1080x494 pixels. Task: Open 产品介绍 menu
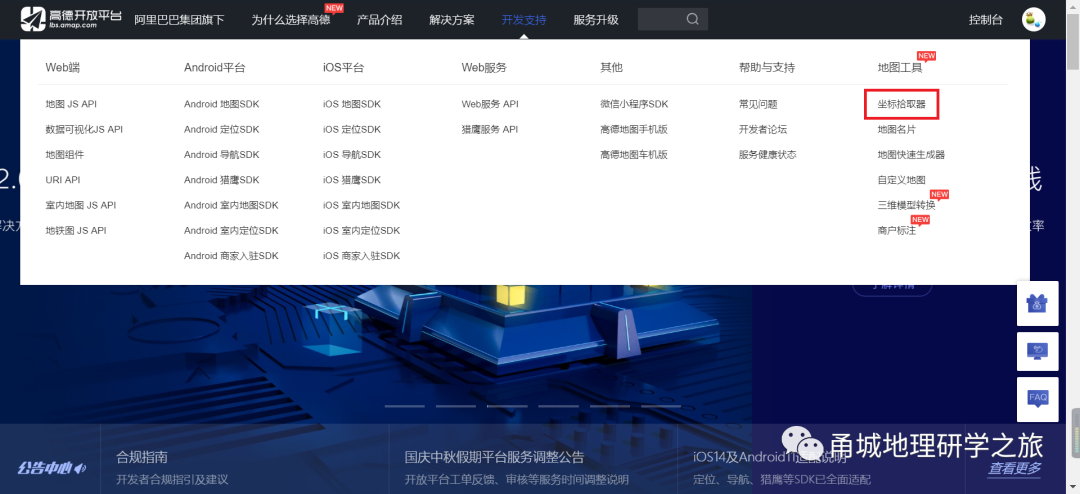tap(380, 20)
